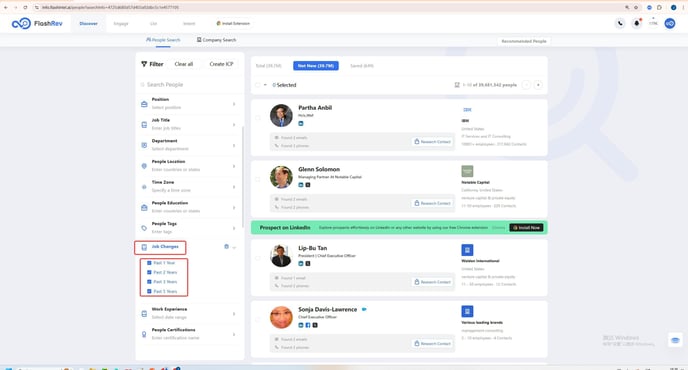Open Glenn Solomon's X (Twitter) icon
The image size is (688, 370).
click(308, 185)
